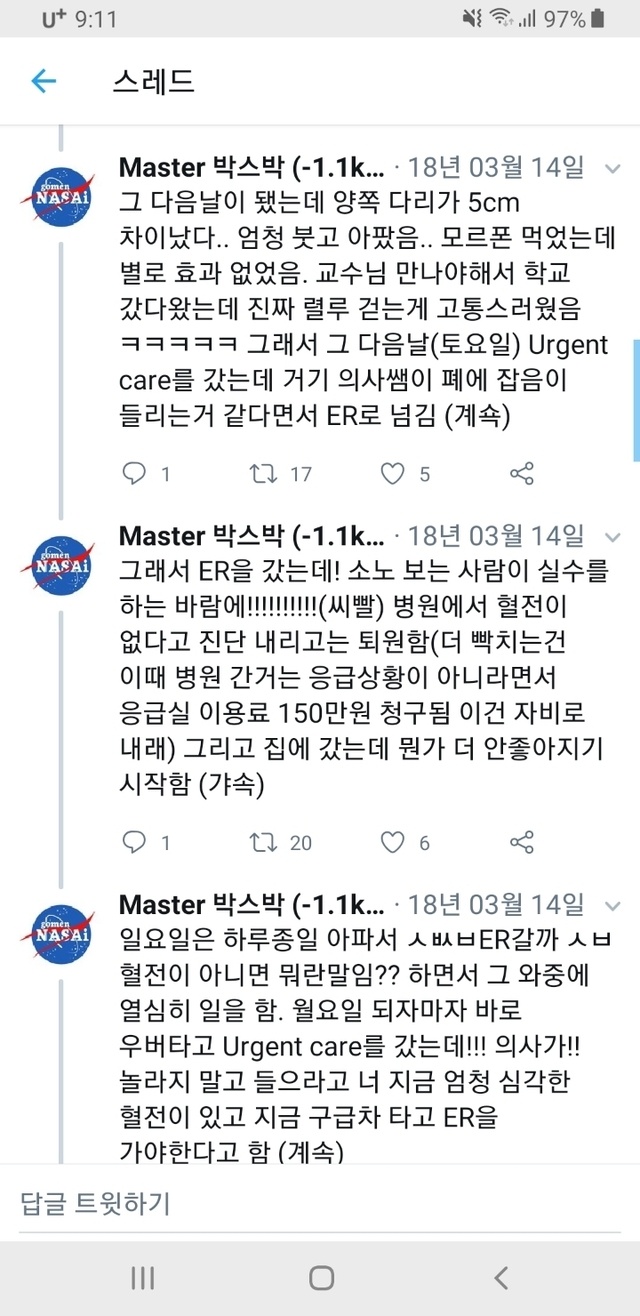Tap the 답글 트윗하기 reply field

coord(320,1203)
